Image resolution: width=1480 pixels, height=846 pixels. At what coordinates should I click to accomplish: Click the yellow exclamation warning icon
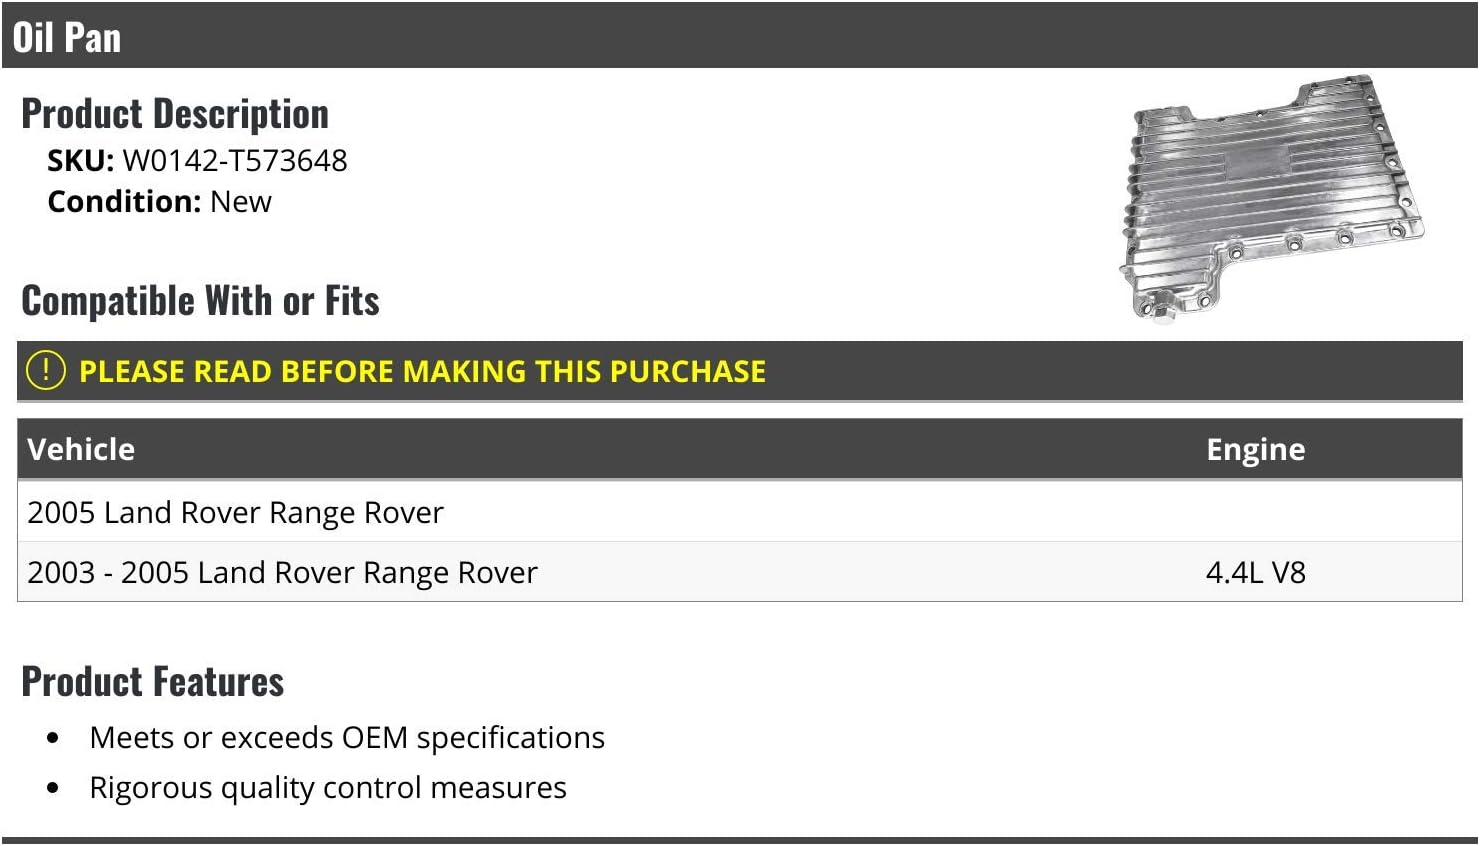click(46, 370)
